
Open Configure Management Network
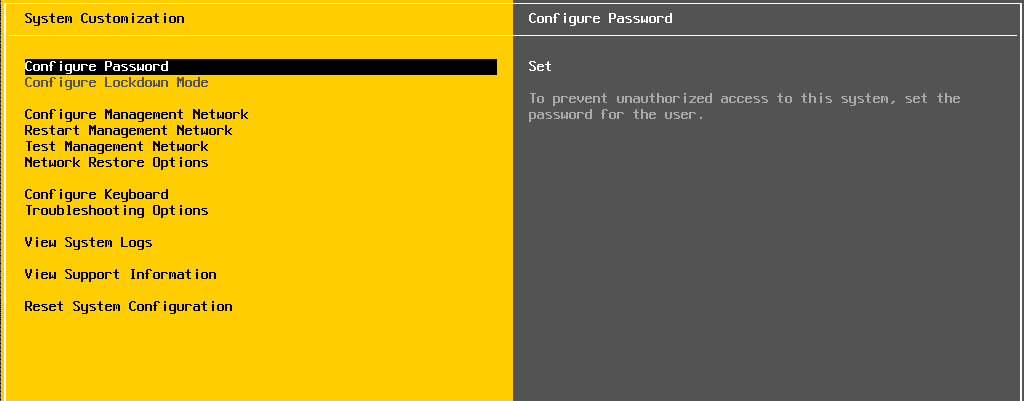pyautogui.click(x=136, y=115)
